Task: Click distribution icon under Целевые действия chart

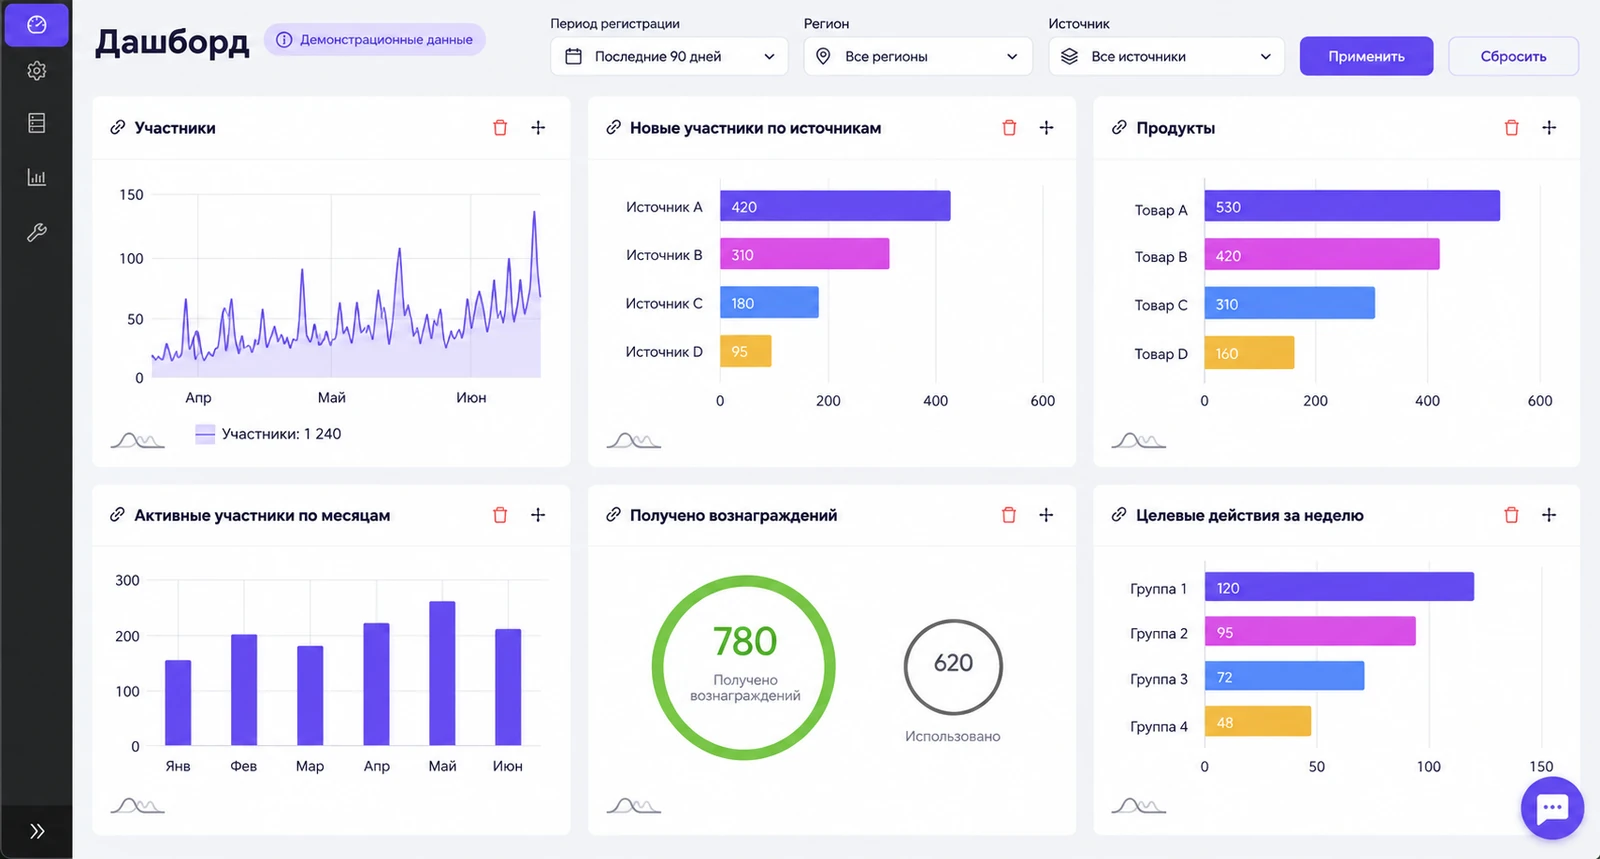Action: 1139,805
